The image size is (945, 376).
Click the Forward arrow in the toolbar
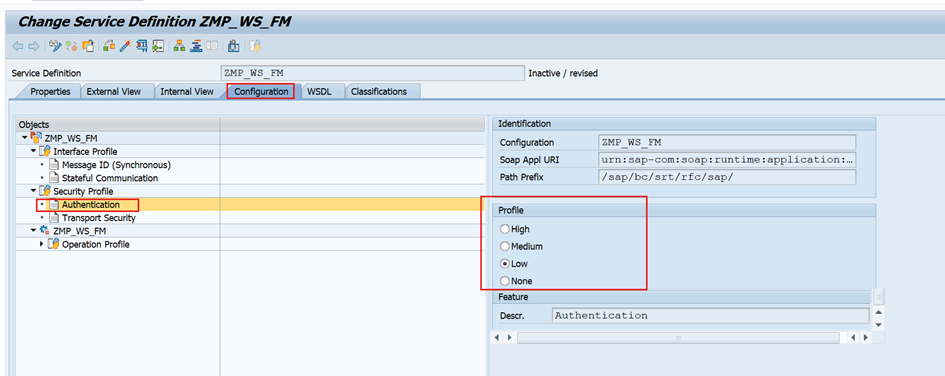[x=34, y=46]
